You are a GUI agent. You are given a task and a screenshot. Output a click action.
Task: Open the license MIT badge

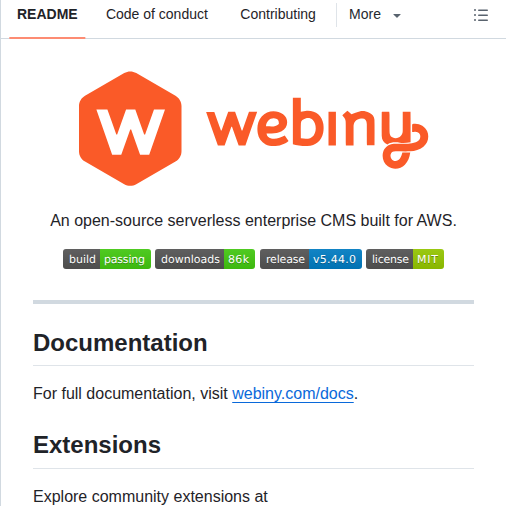[x=405, y=259]
